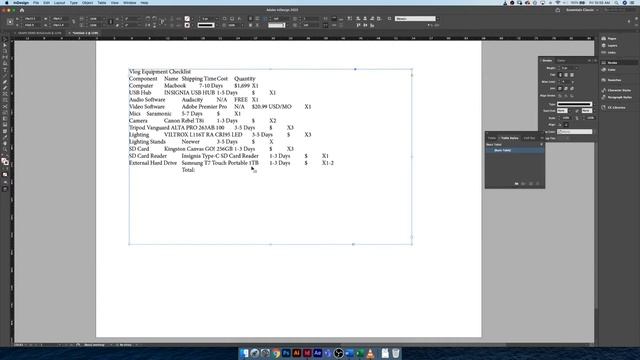The height and width of the screenshot is (360, 640).
Task: Click the X position field in the control bar
Action: tap(32, 18)
